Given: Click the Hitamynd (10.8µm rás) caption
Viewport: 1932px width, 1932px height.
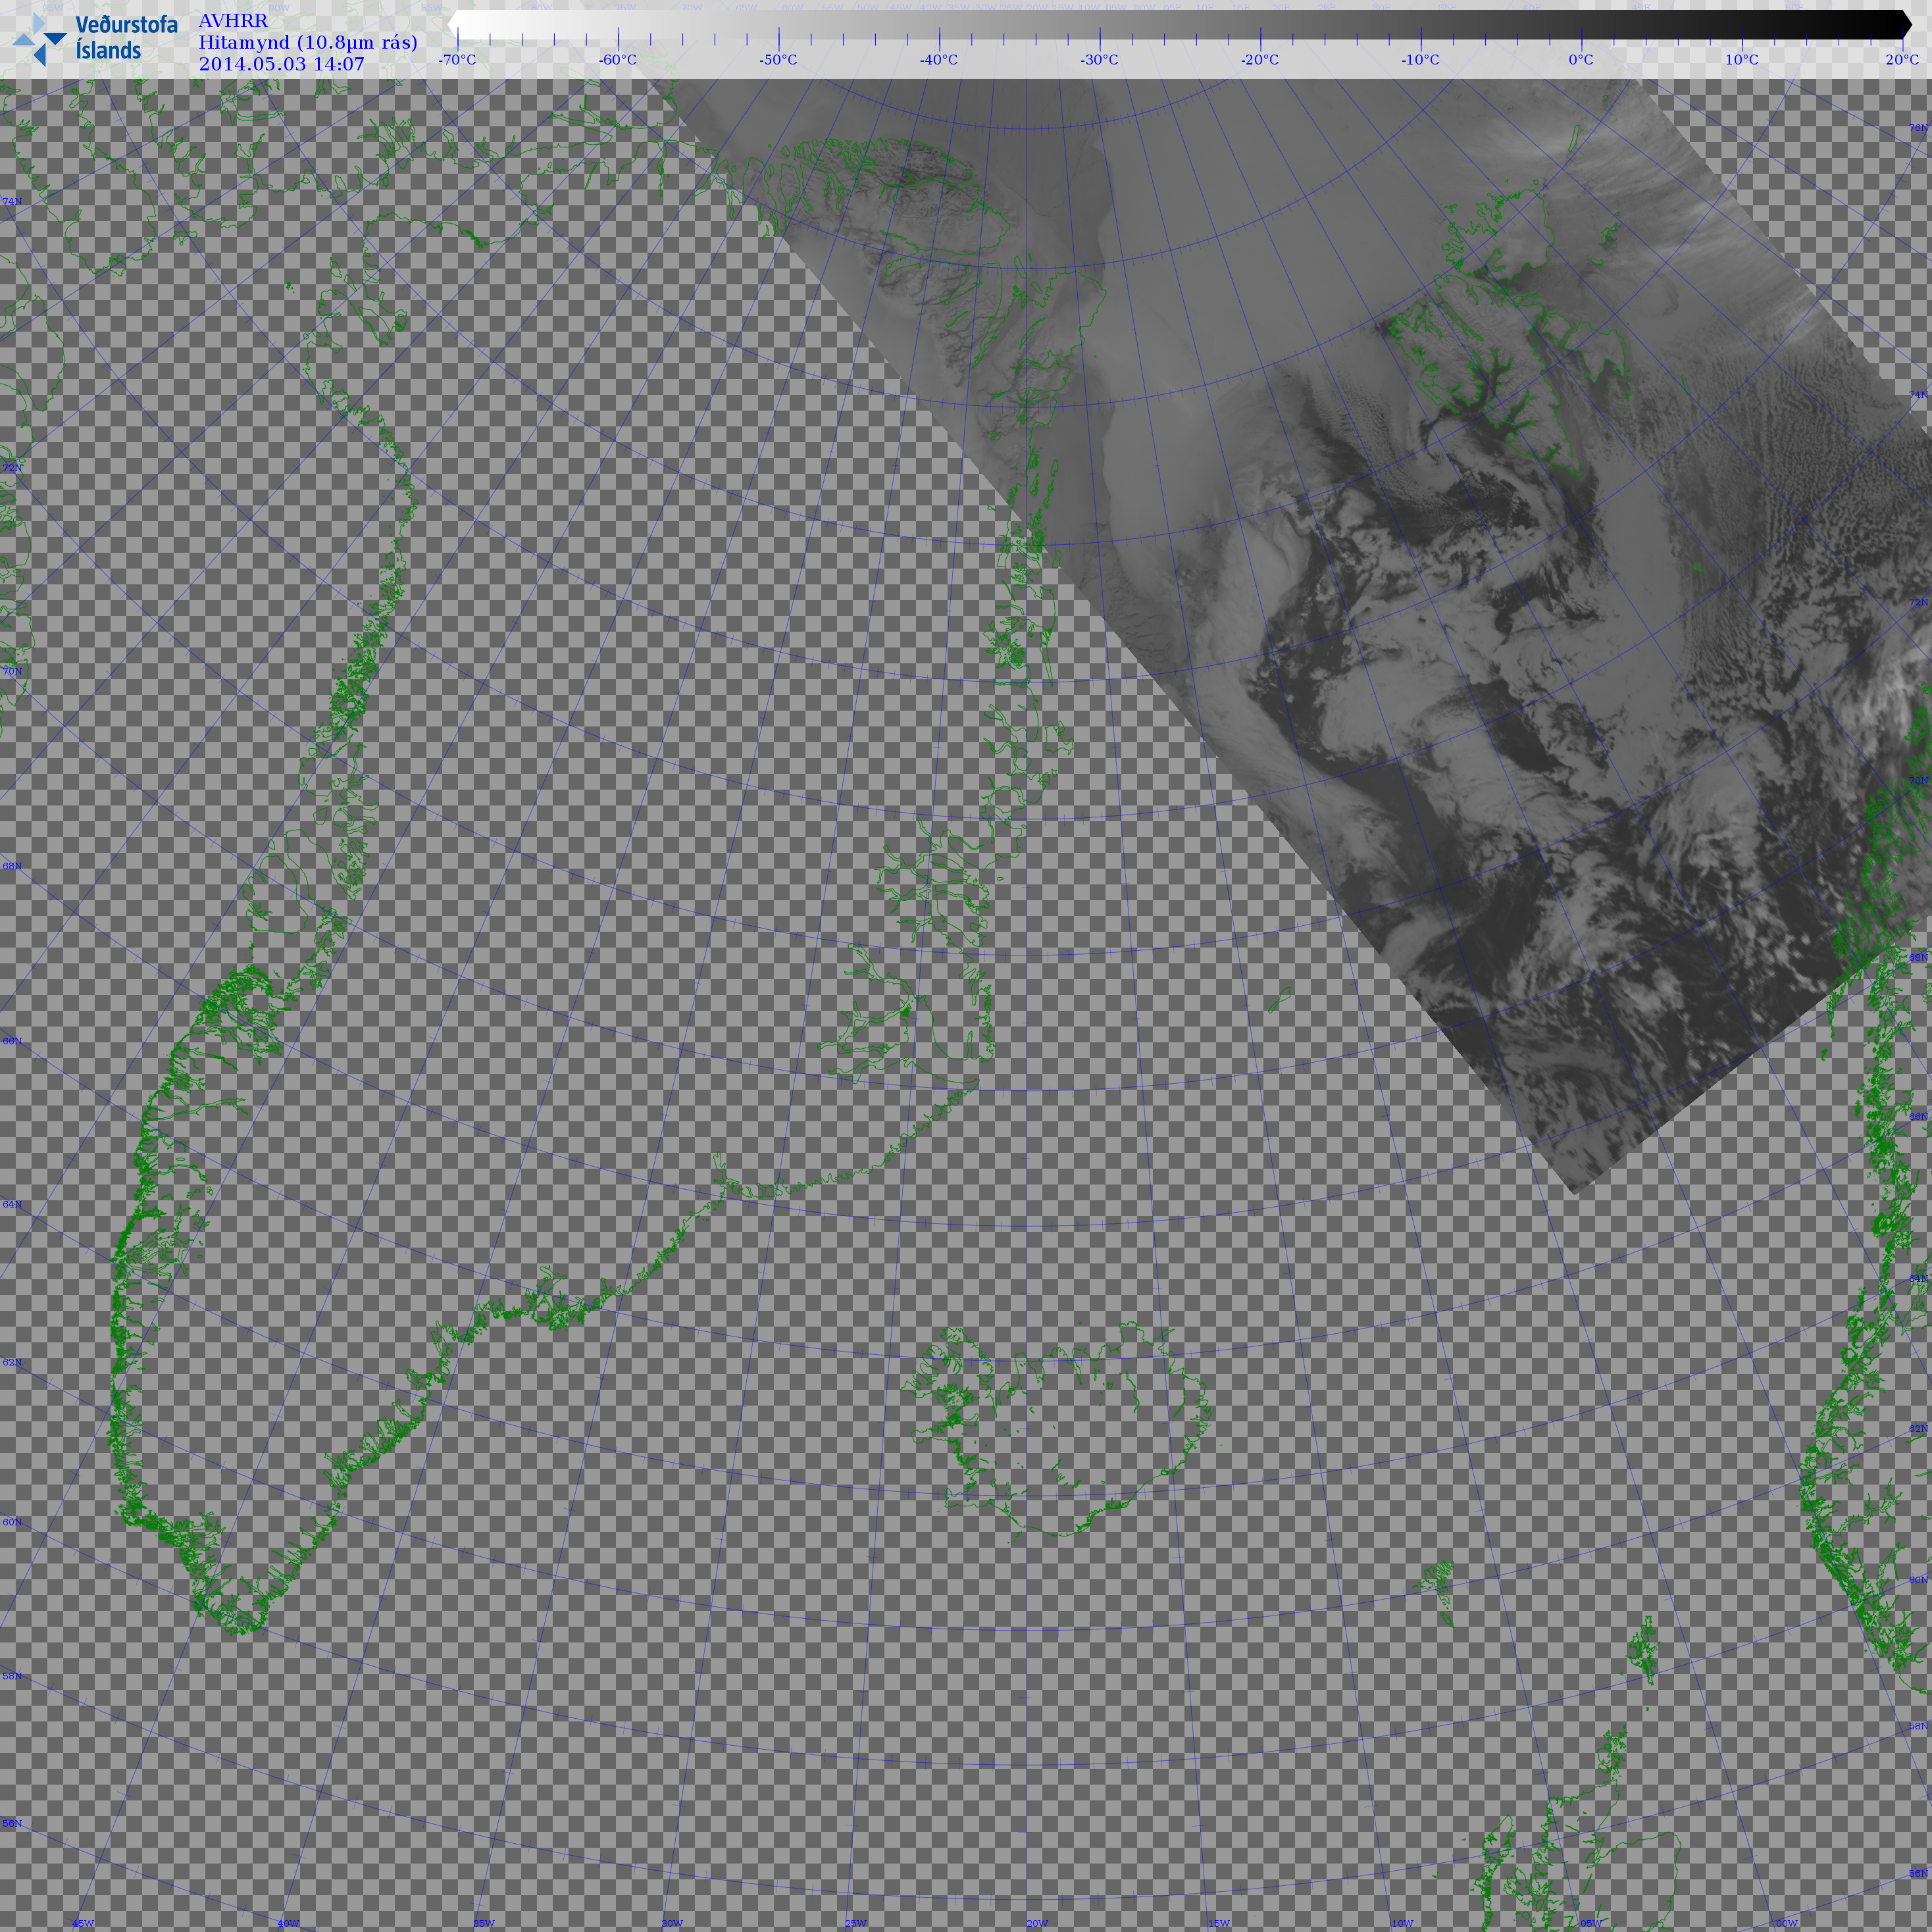Looking at the screenshot, I should pyautogui.click(x=308, y=42).
